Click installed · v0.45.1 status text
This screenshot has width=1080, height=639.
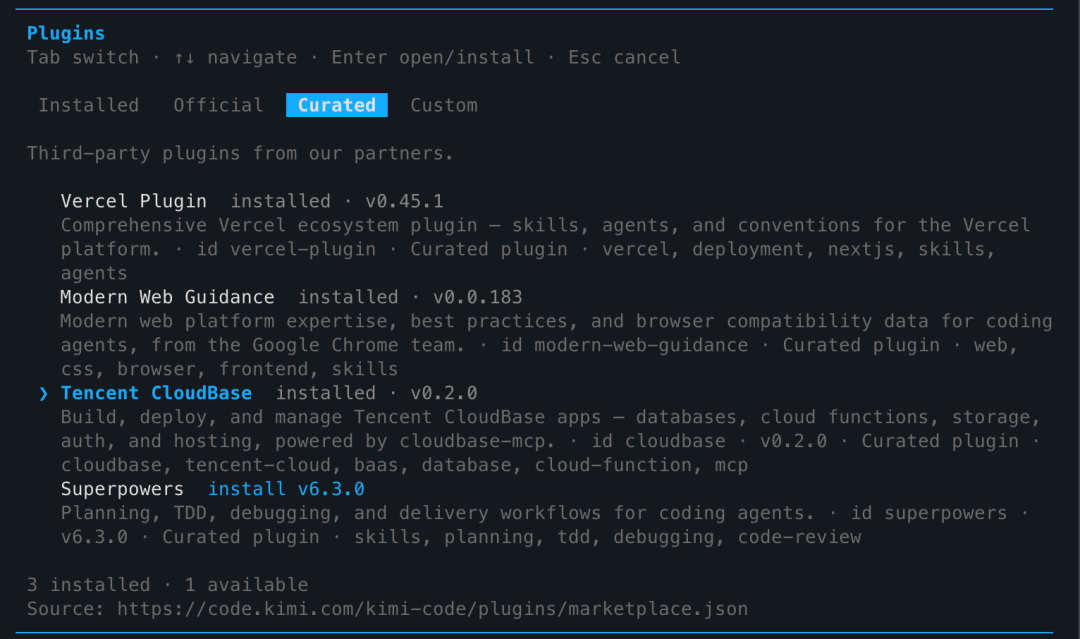(336, 201)
